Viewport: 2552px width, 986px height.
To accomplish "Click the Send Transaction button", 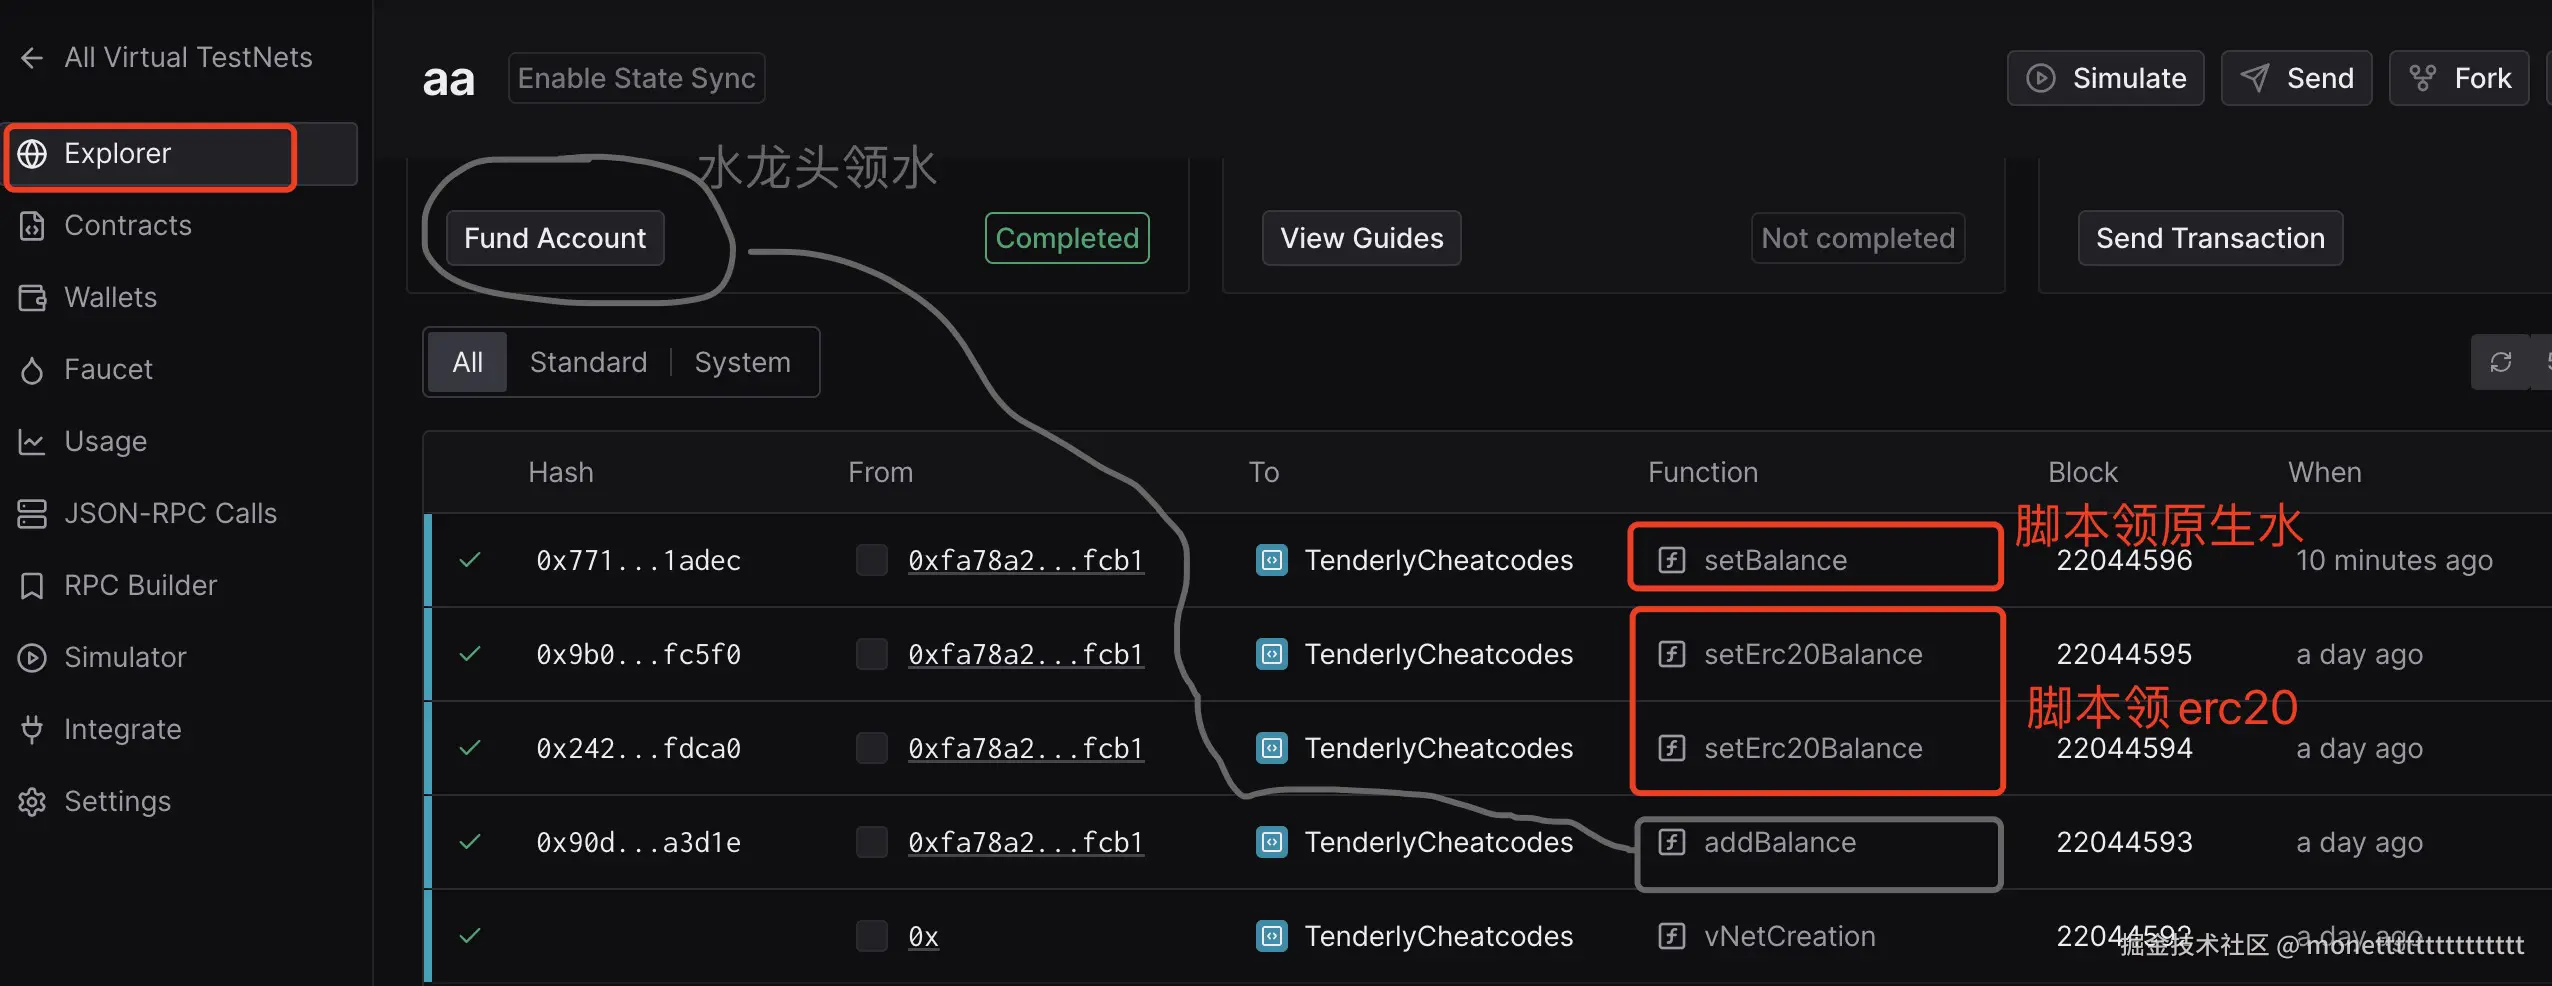I will pyautogui.click(x=2210, y=238).
